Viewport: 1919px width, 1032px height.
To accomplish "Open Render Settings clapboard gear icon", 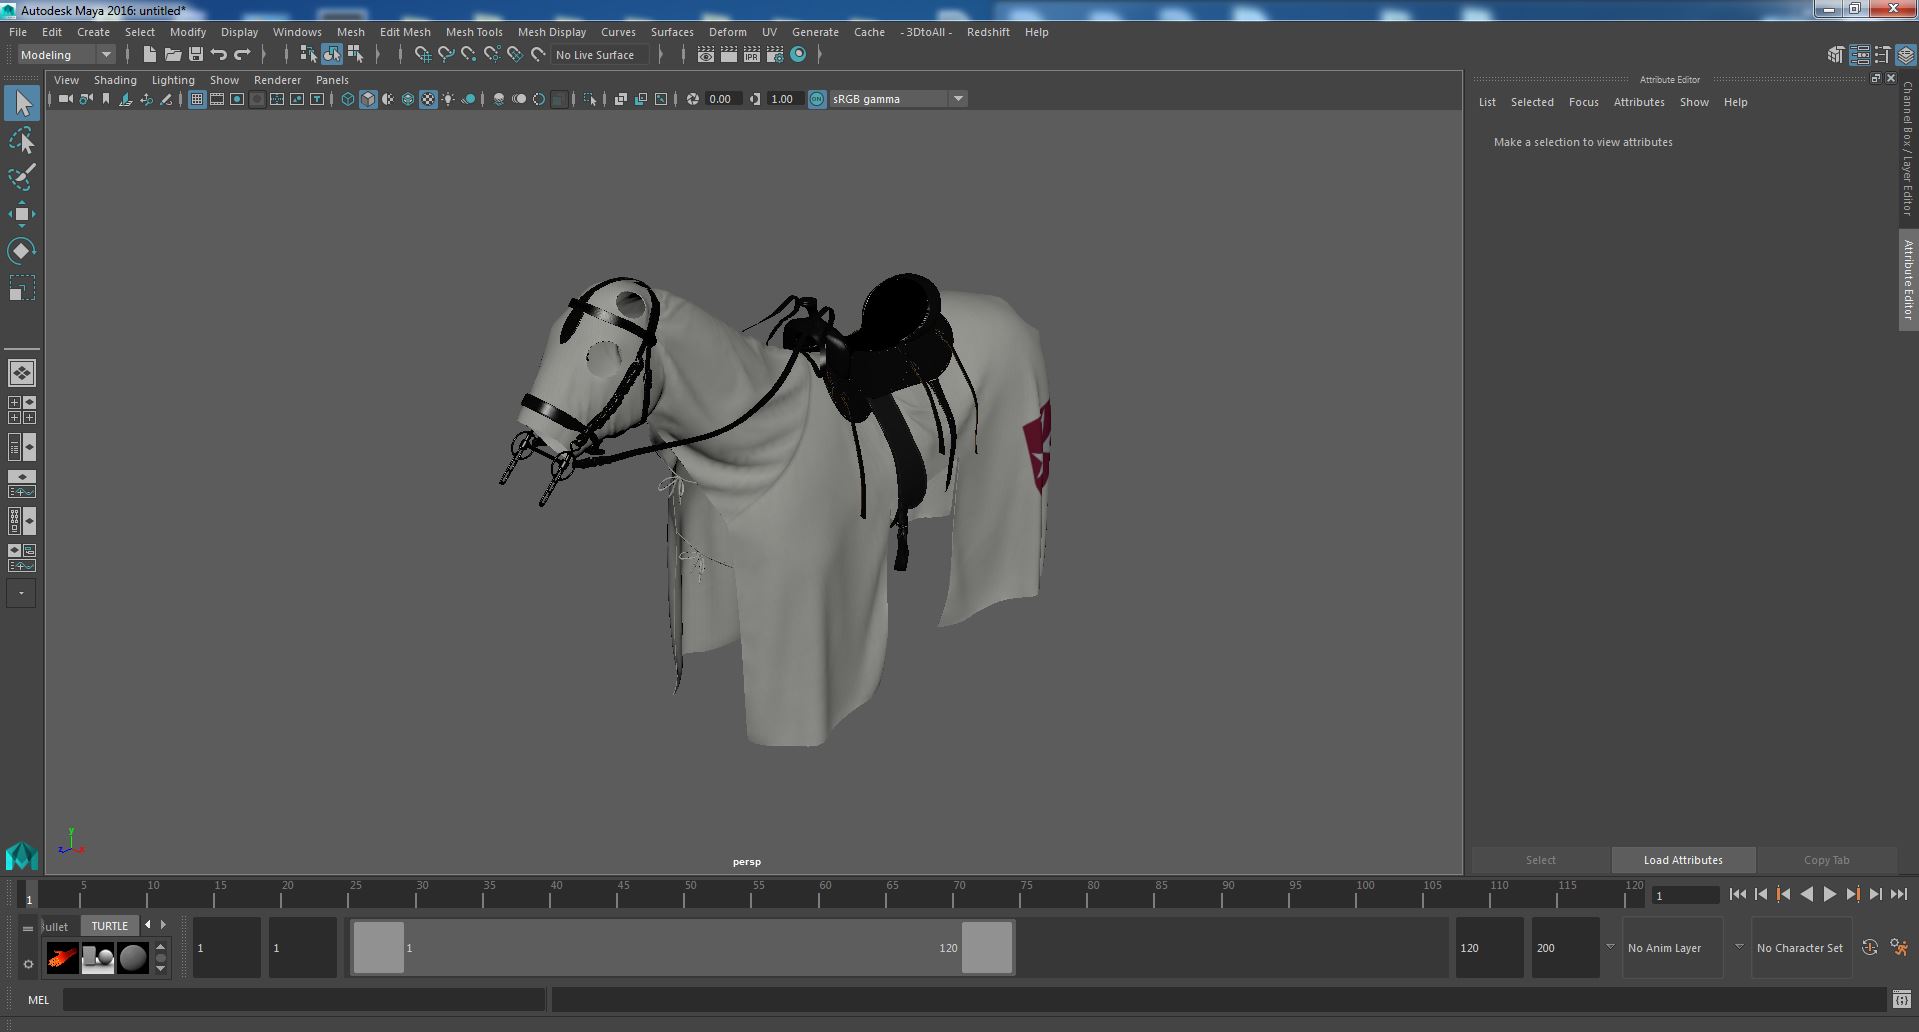I will (775, 55).
